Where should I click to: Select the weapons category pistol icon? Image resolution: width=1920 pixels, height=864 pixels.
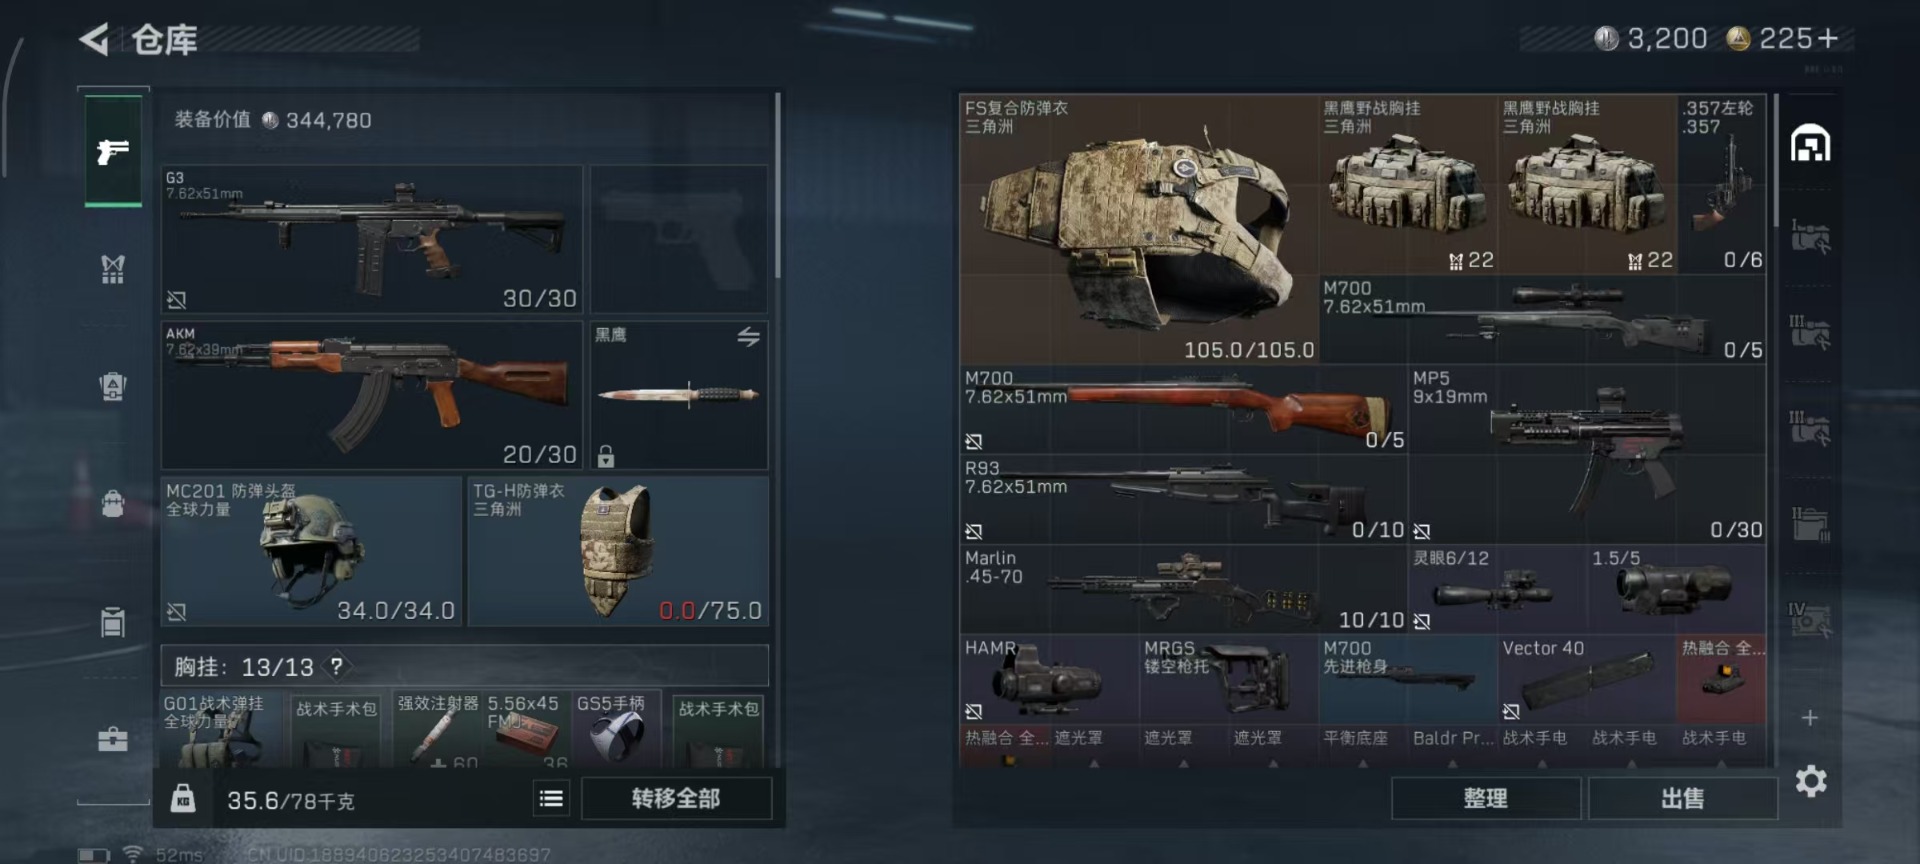coord(113,151)
